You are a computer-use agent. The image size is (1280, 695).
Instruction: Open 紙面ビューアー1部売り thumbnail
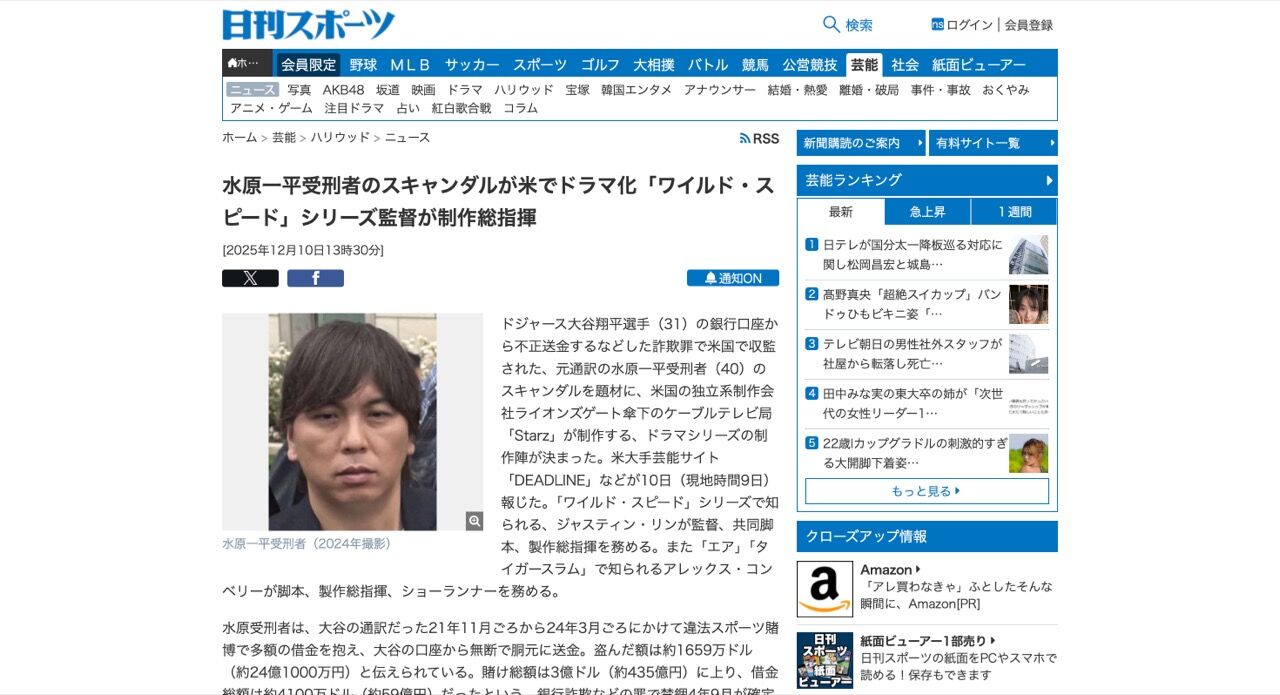click(825, 660)
